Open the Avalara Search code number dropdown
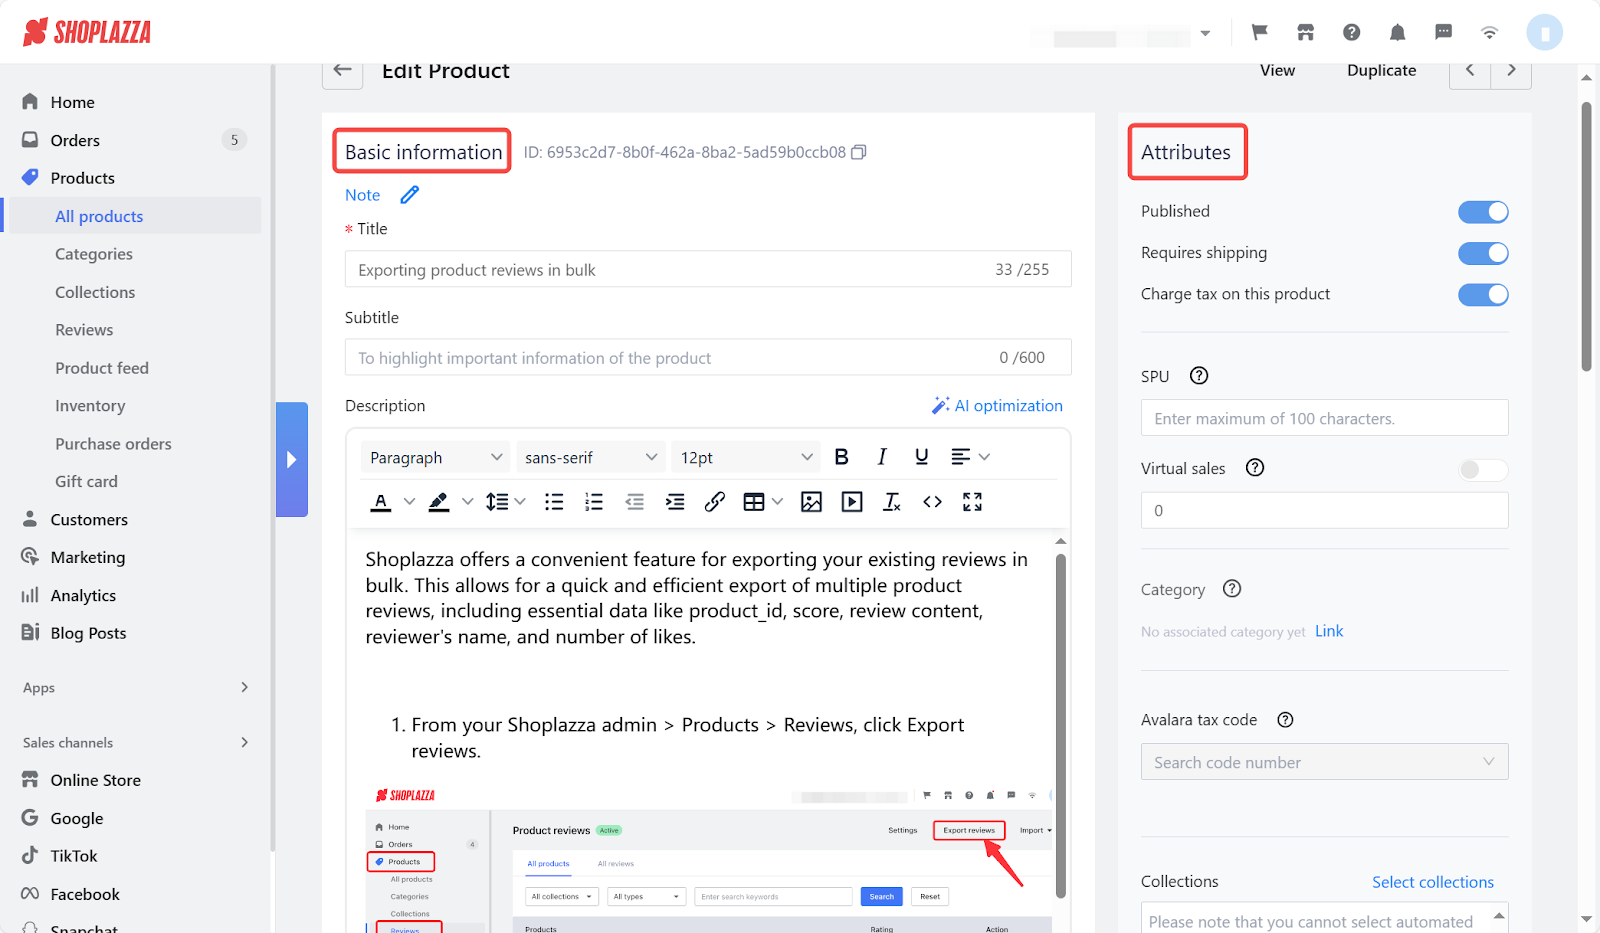This screenshot has height=933, width=1600. 1324,762
